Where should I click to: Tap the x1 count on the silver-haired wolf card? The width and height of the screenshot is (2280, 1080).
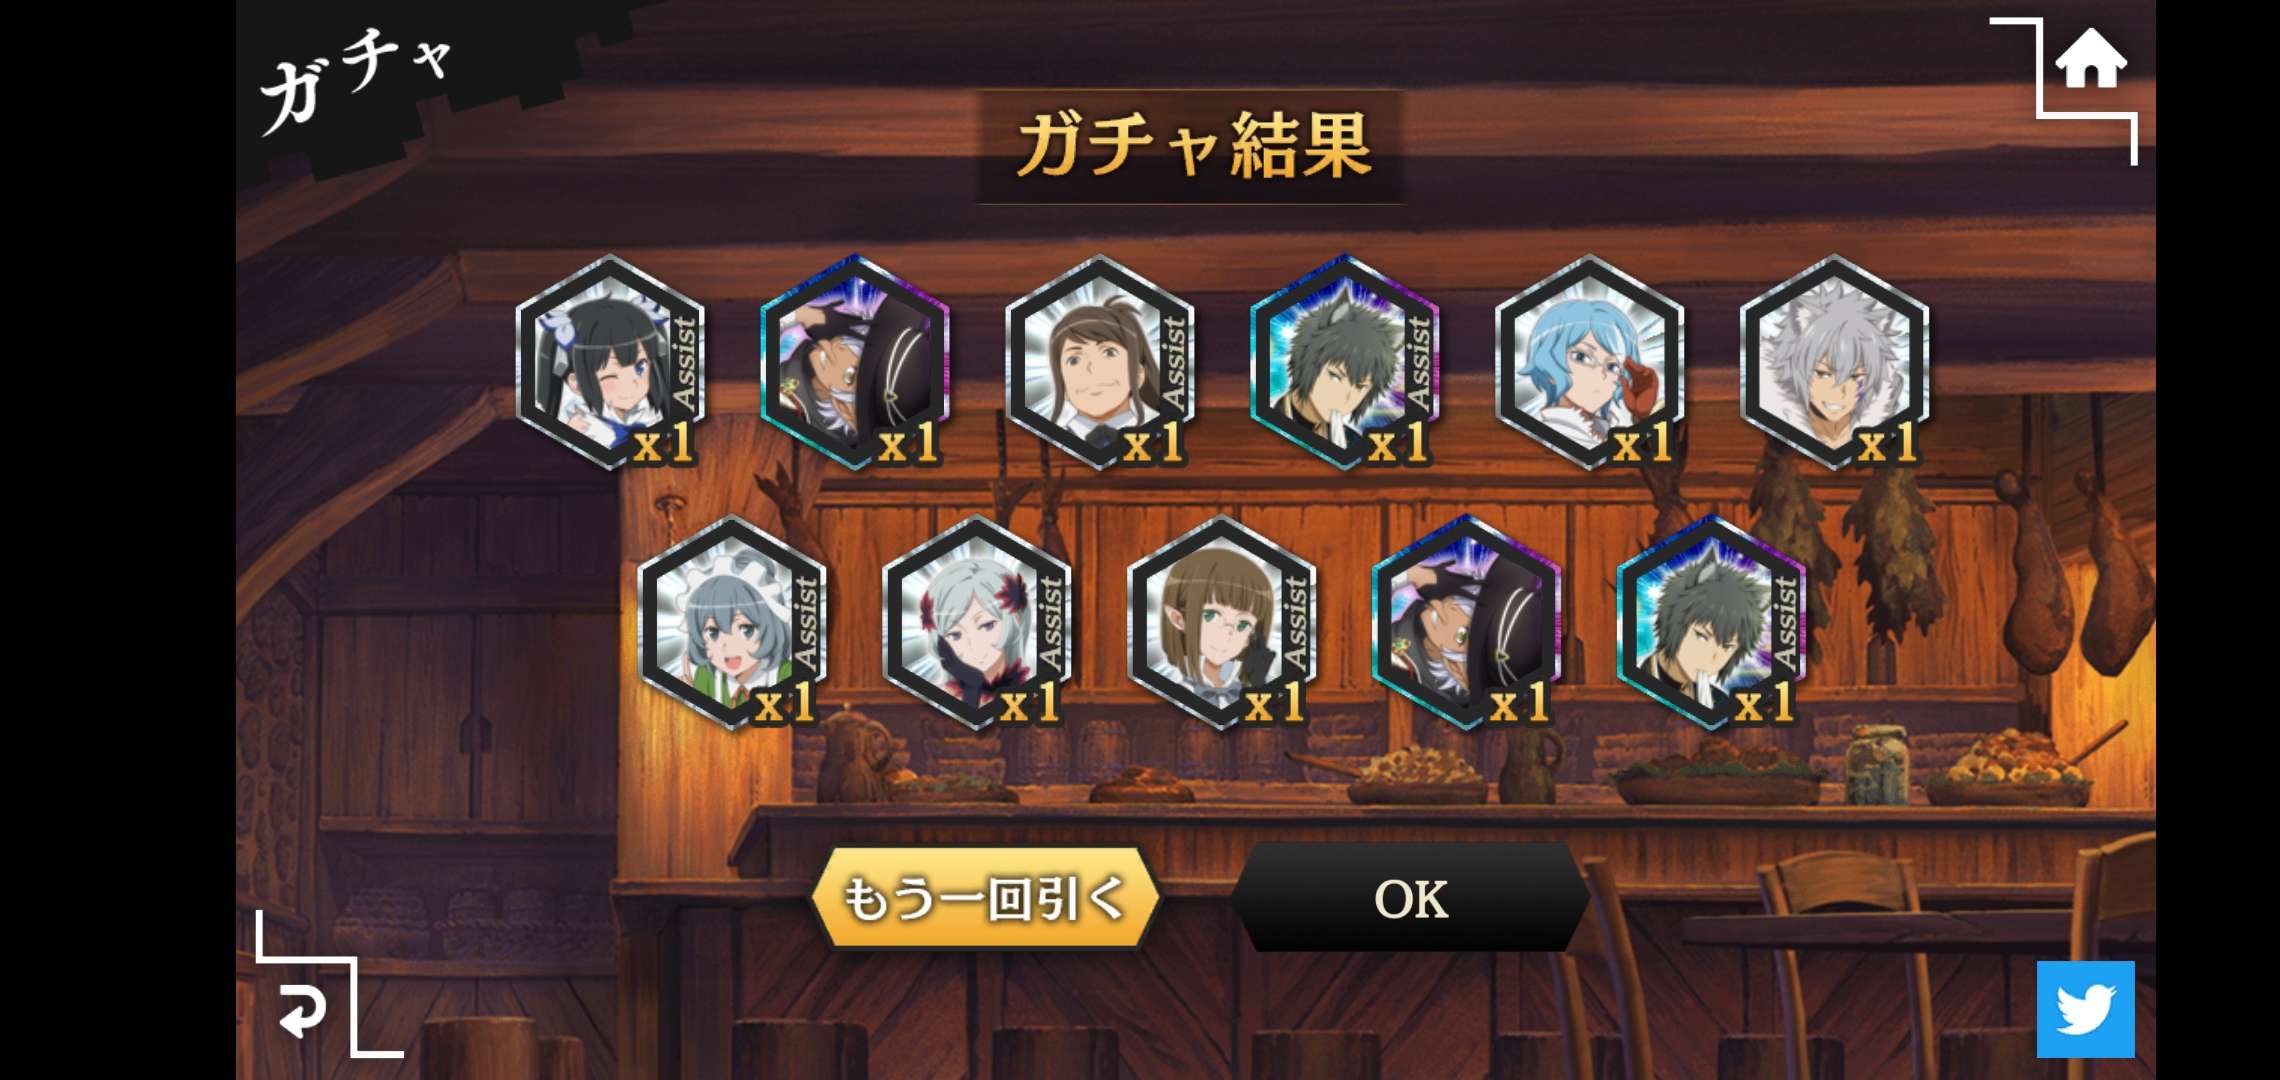point(1888,443)
